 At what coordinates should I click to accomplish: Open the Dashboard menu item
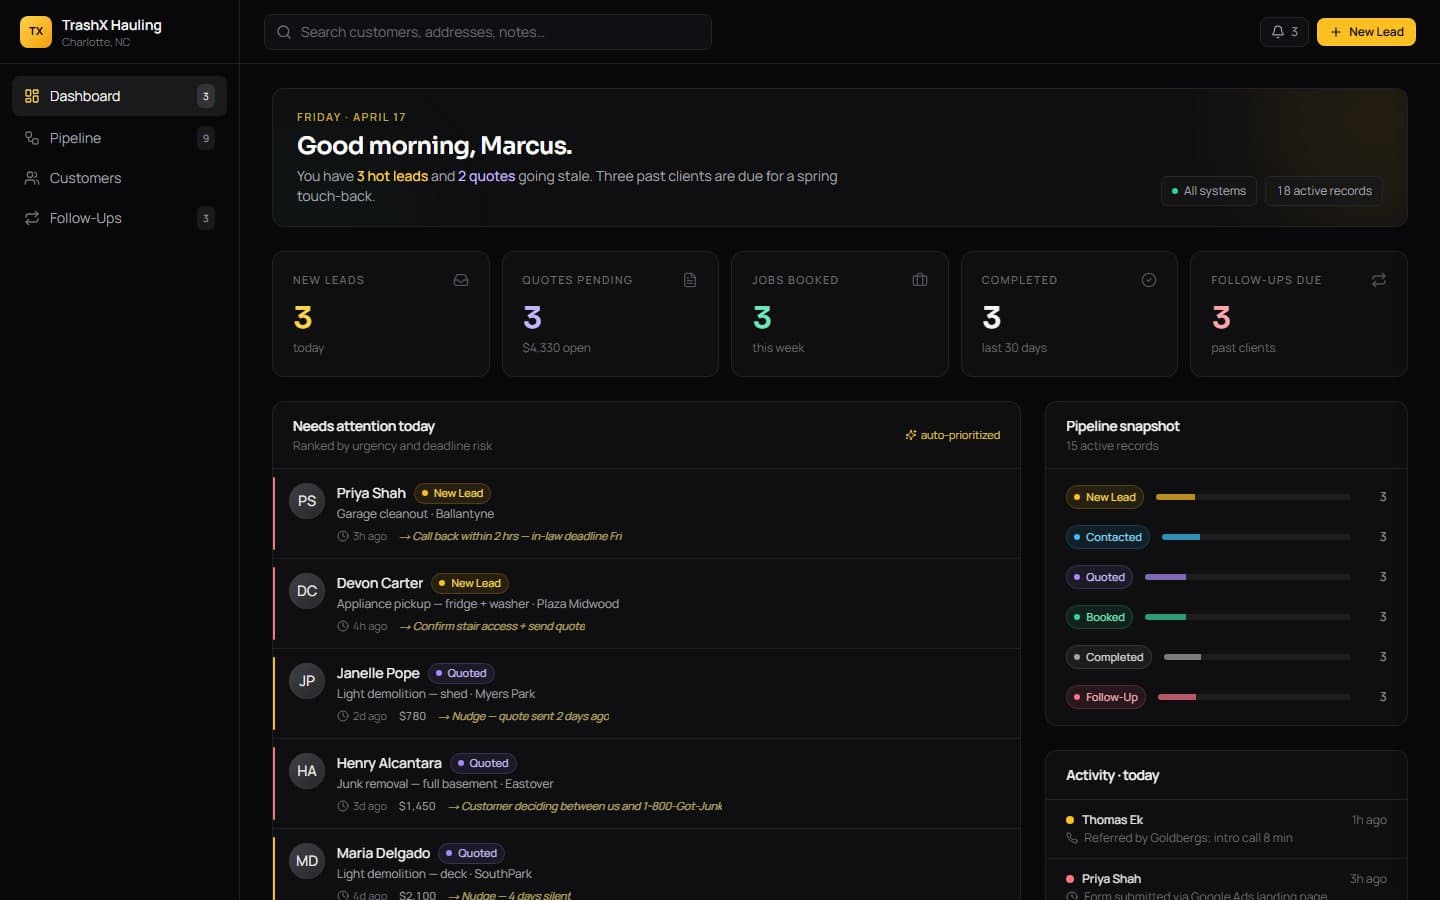click(x=119, y=96)
